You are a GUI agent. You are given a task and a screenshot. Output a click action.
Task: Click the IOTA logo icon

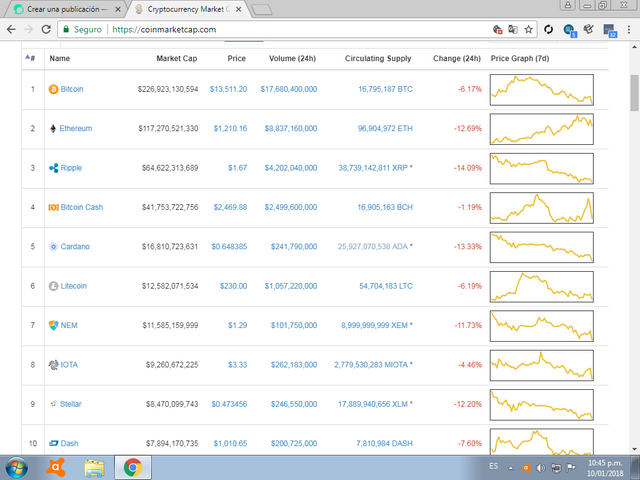[53, 365]
